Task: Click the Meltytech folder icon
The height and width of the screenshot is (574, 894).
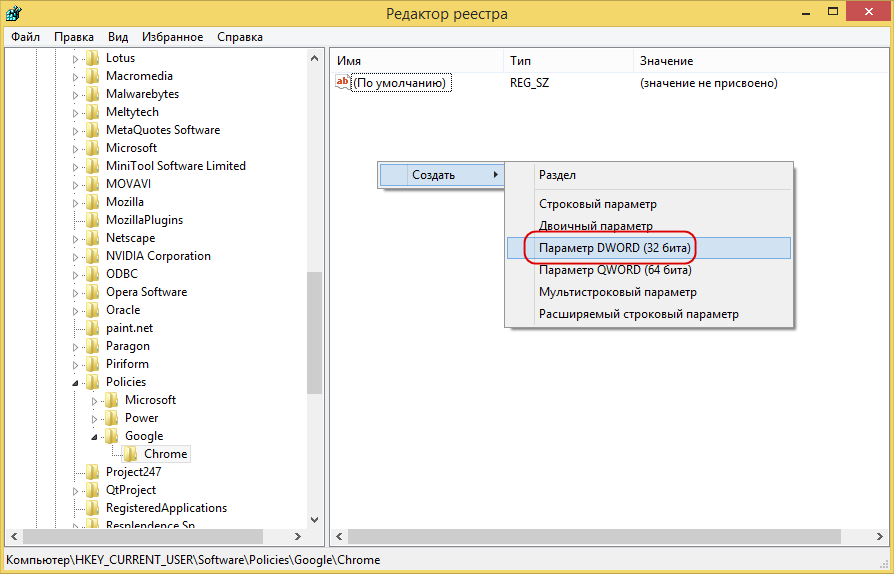Action: (x=92, y=112)
